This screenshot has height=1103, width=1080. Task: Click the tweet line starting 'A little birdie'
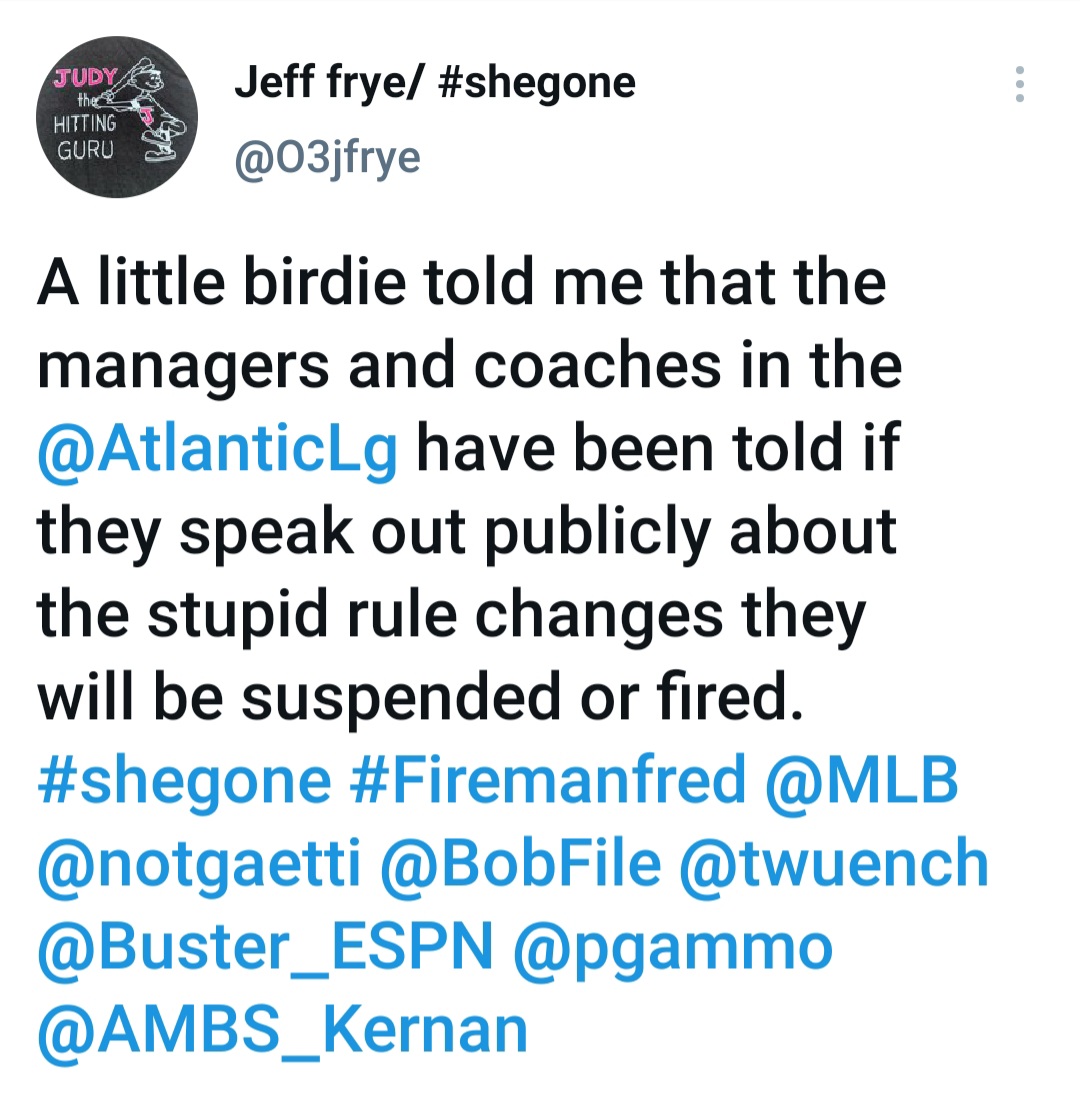pyautogui.click(x=461, y=284)
